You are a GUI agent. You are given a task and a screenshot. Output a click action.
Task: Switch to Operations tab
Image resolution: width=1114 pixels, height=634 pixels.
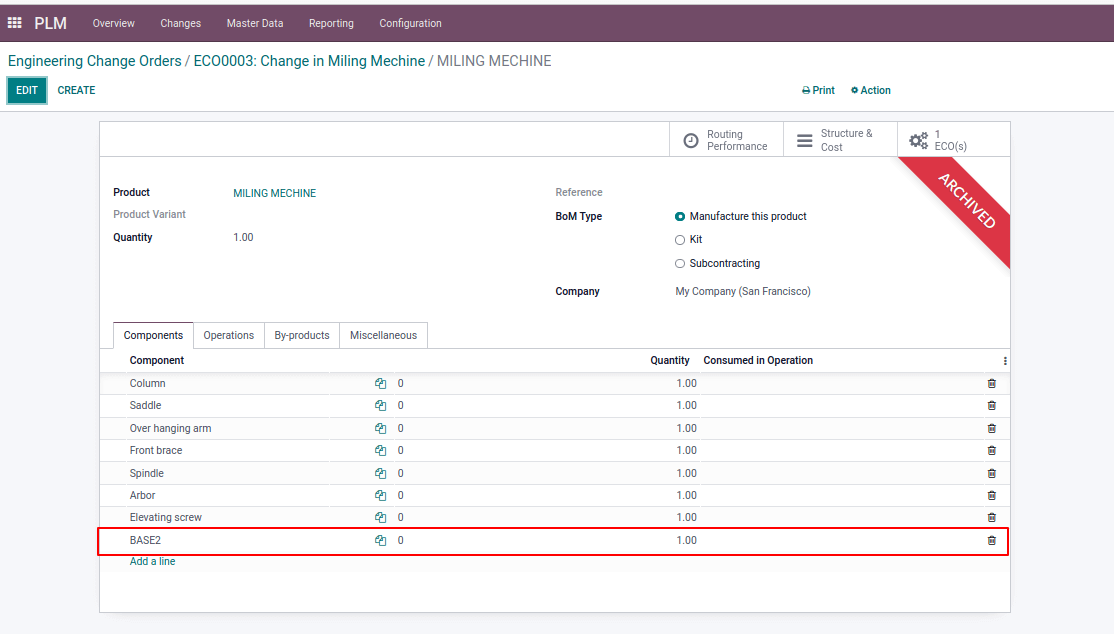[x=229, y=335]
